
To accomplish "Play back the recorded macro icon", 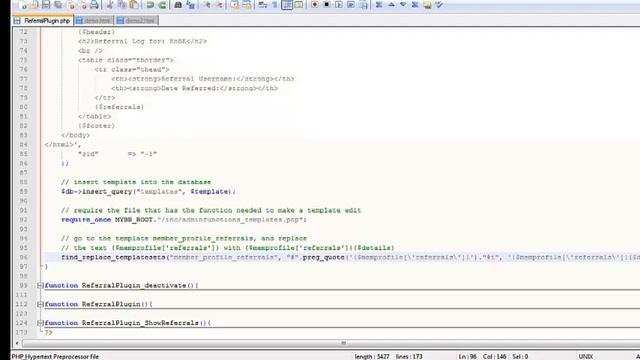I will click(339, 5).
